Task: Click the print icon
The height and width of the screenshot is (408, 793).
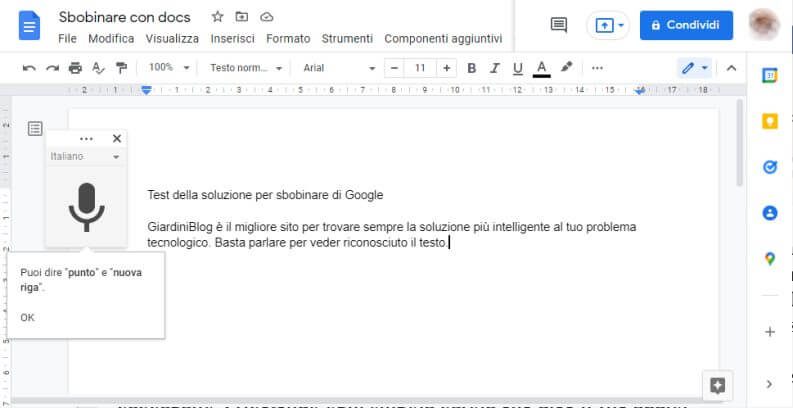Action: click(75, 68)
